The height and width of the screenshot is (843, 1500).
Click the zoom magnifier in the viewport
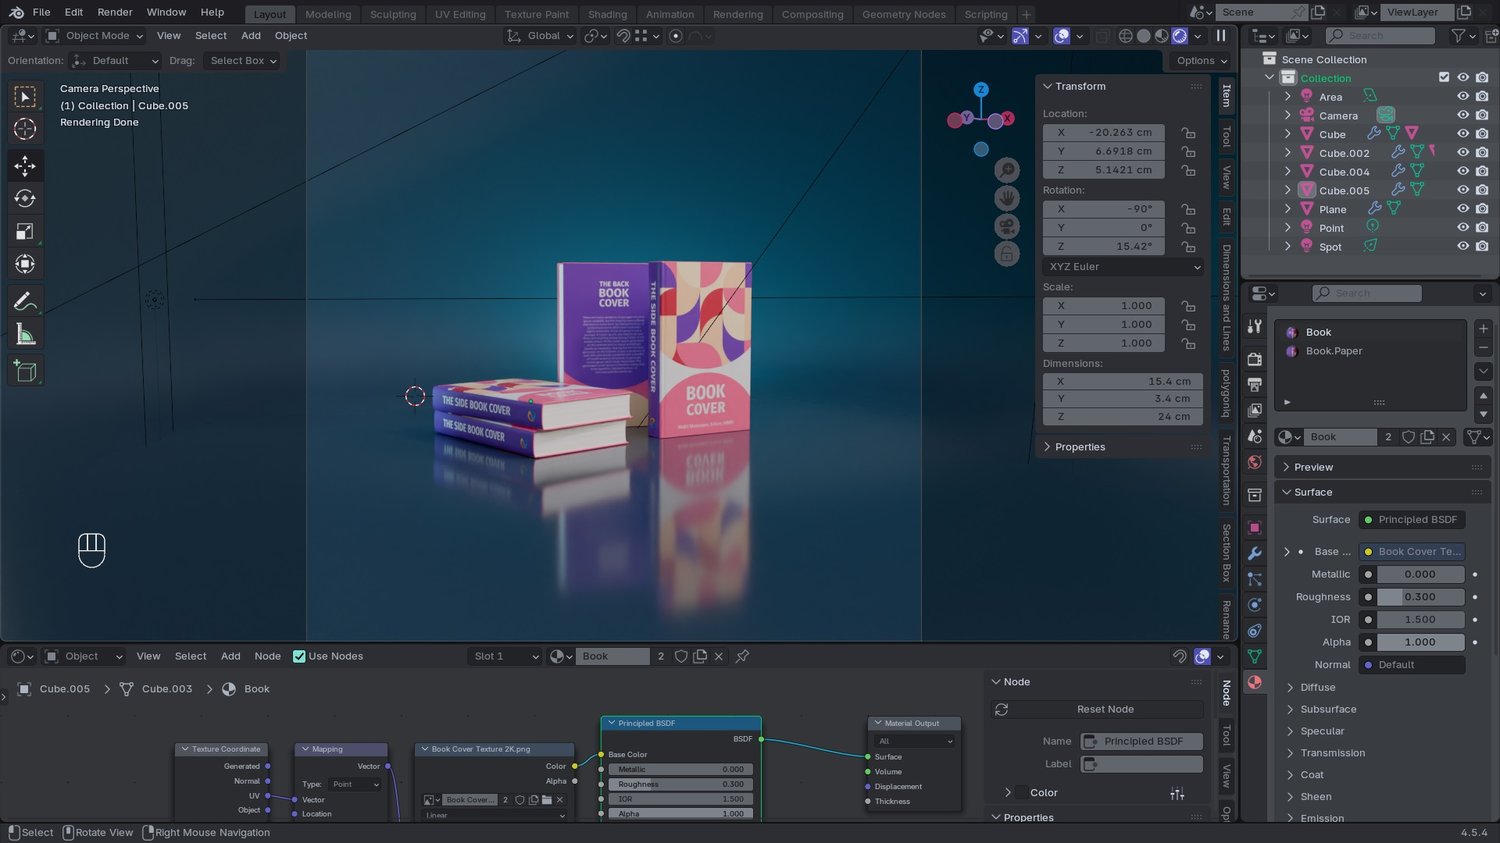(1007, 171)
